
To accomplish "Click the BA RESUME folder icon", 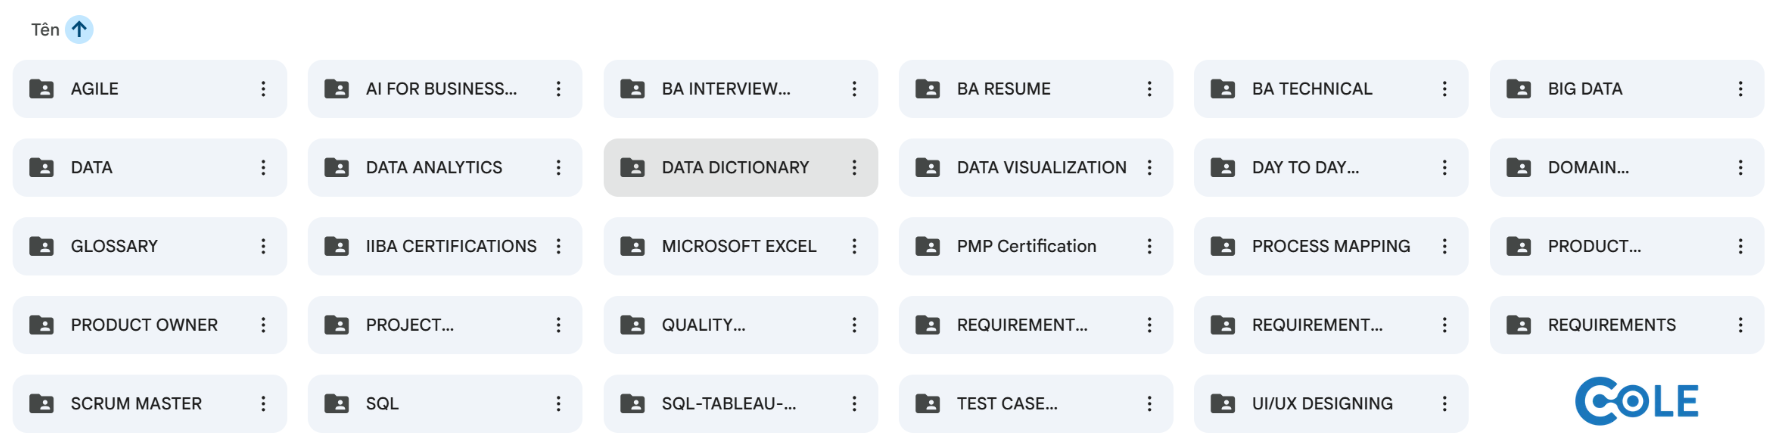I will tap(928, 89).
